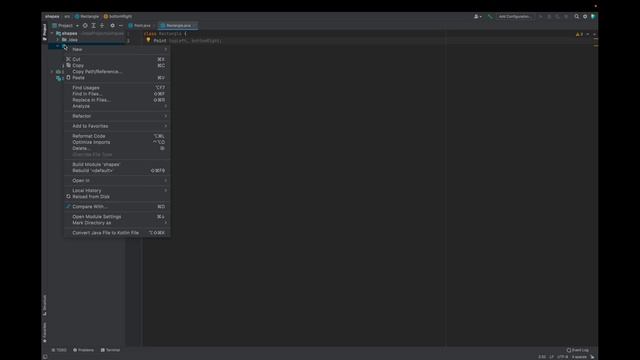Click the bottomRight breadcrumb in navigation bar
Viewport: 640px width, 360px height.
[x=118, y=17]
